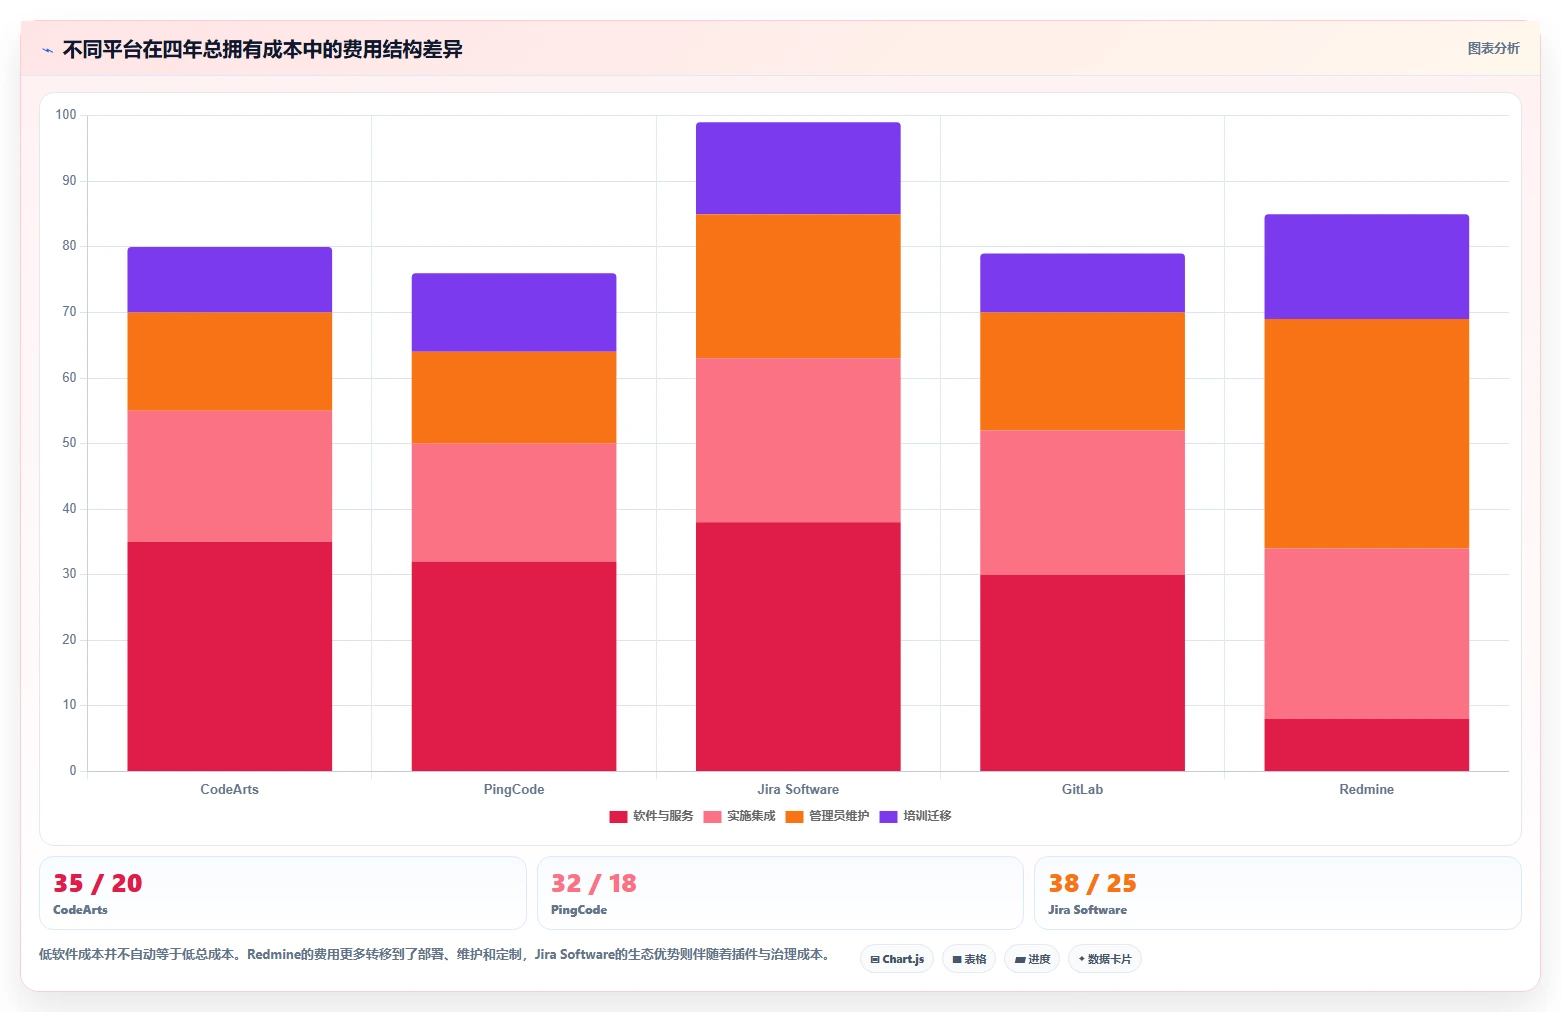
Task: Select the Redmine 培训迁移 purple bar segment
Action: point(1367,267)
